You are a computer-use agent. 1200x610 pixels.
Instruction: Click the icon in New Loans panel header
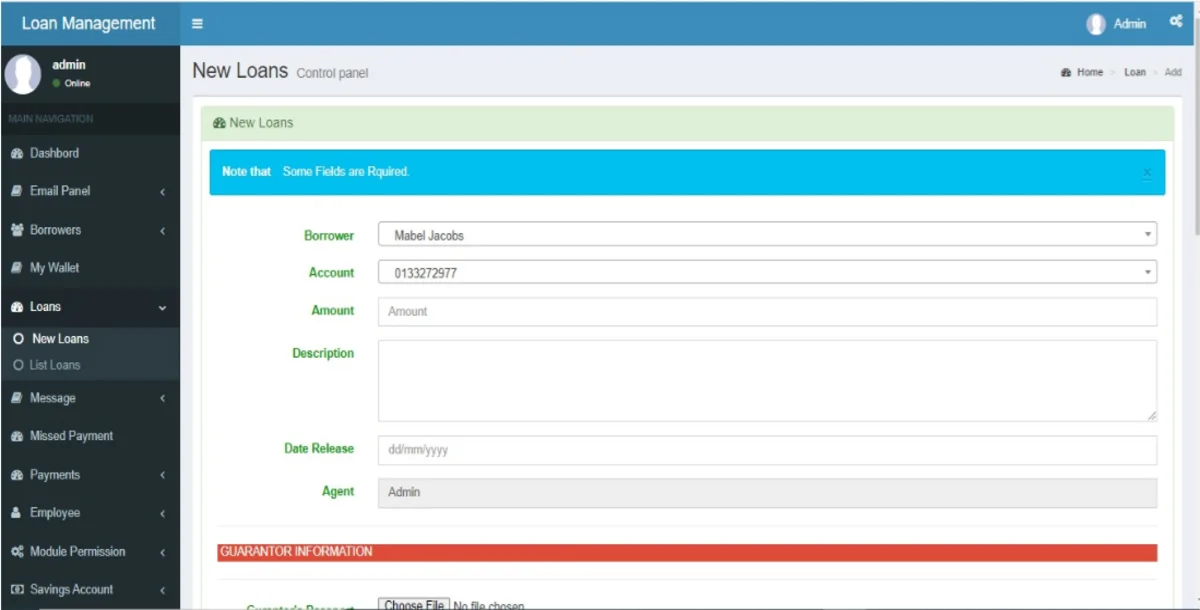point(219,123)
